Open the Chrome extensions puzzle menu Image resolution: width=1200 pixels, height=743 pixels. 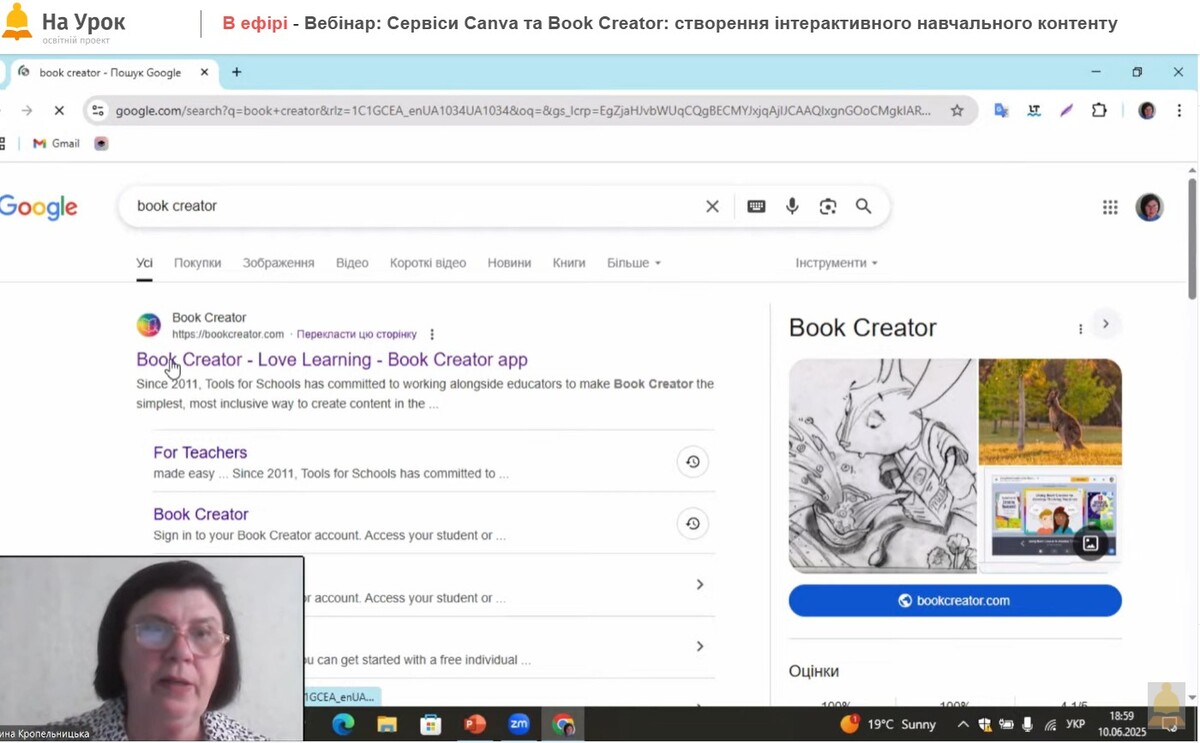[x=1100, y=111]
